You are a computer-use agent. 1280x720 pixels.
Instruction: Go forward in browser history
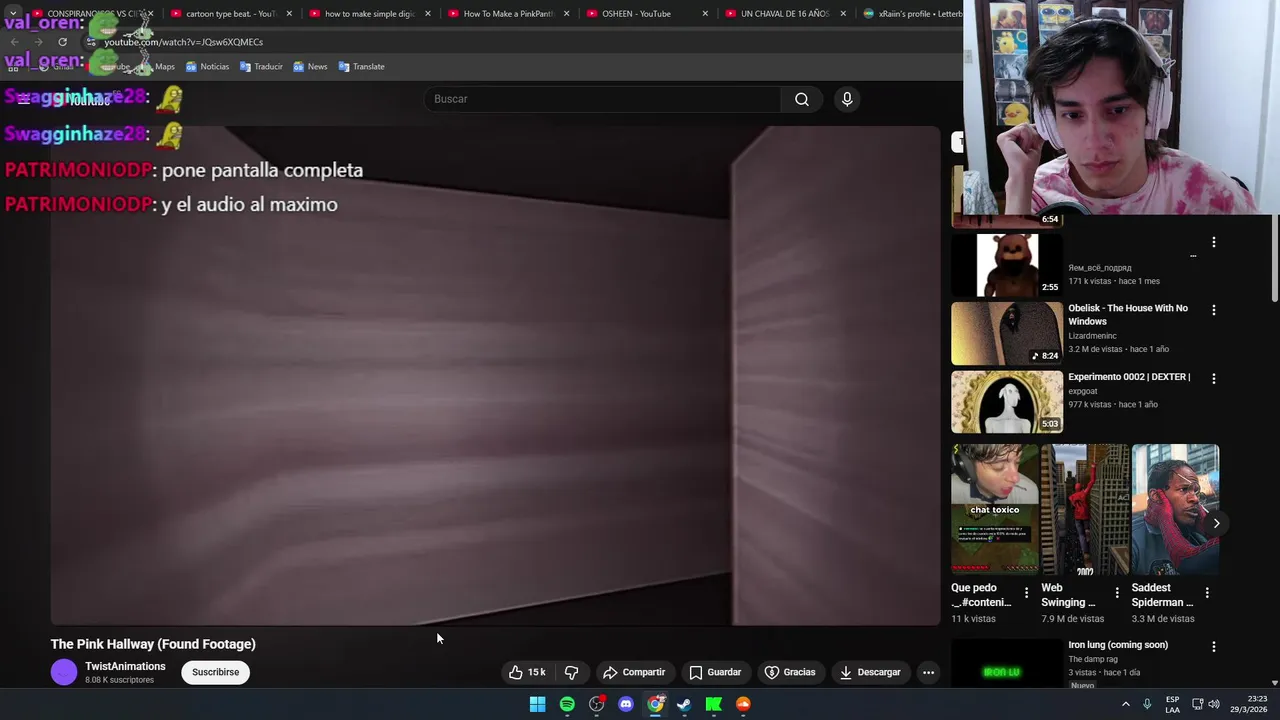coord(38,42)
